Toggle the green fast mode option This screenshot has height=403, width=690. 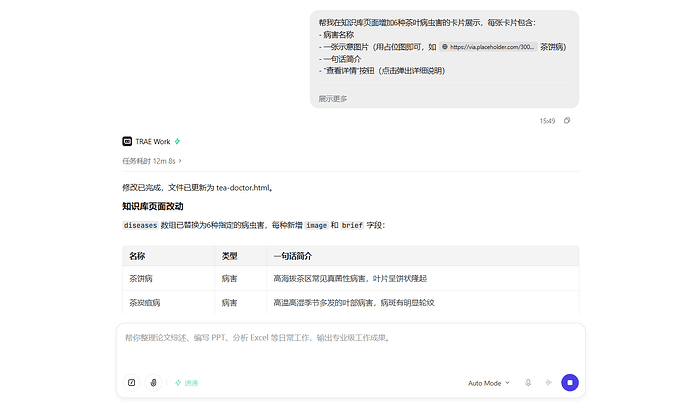[x=187, y=383]
